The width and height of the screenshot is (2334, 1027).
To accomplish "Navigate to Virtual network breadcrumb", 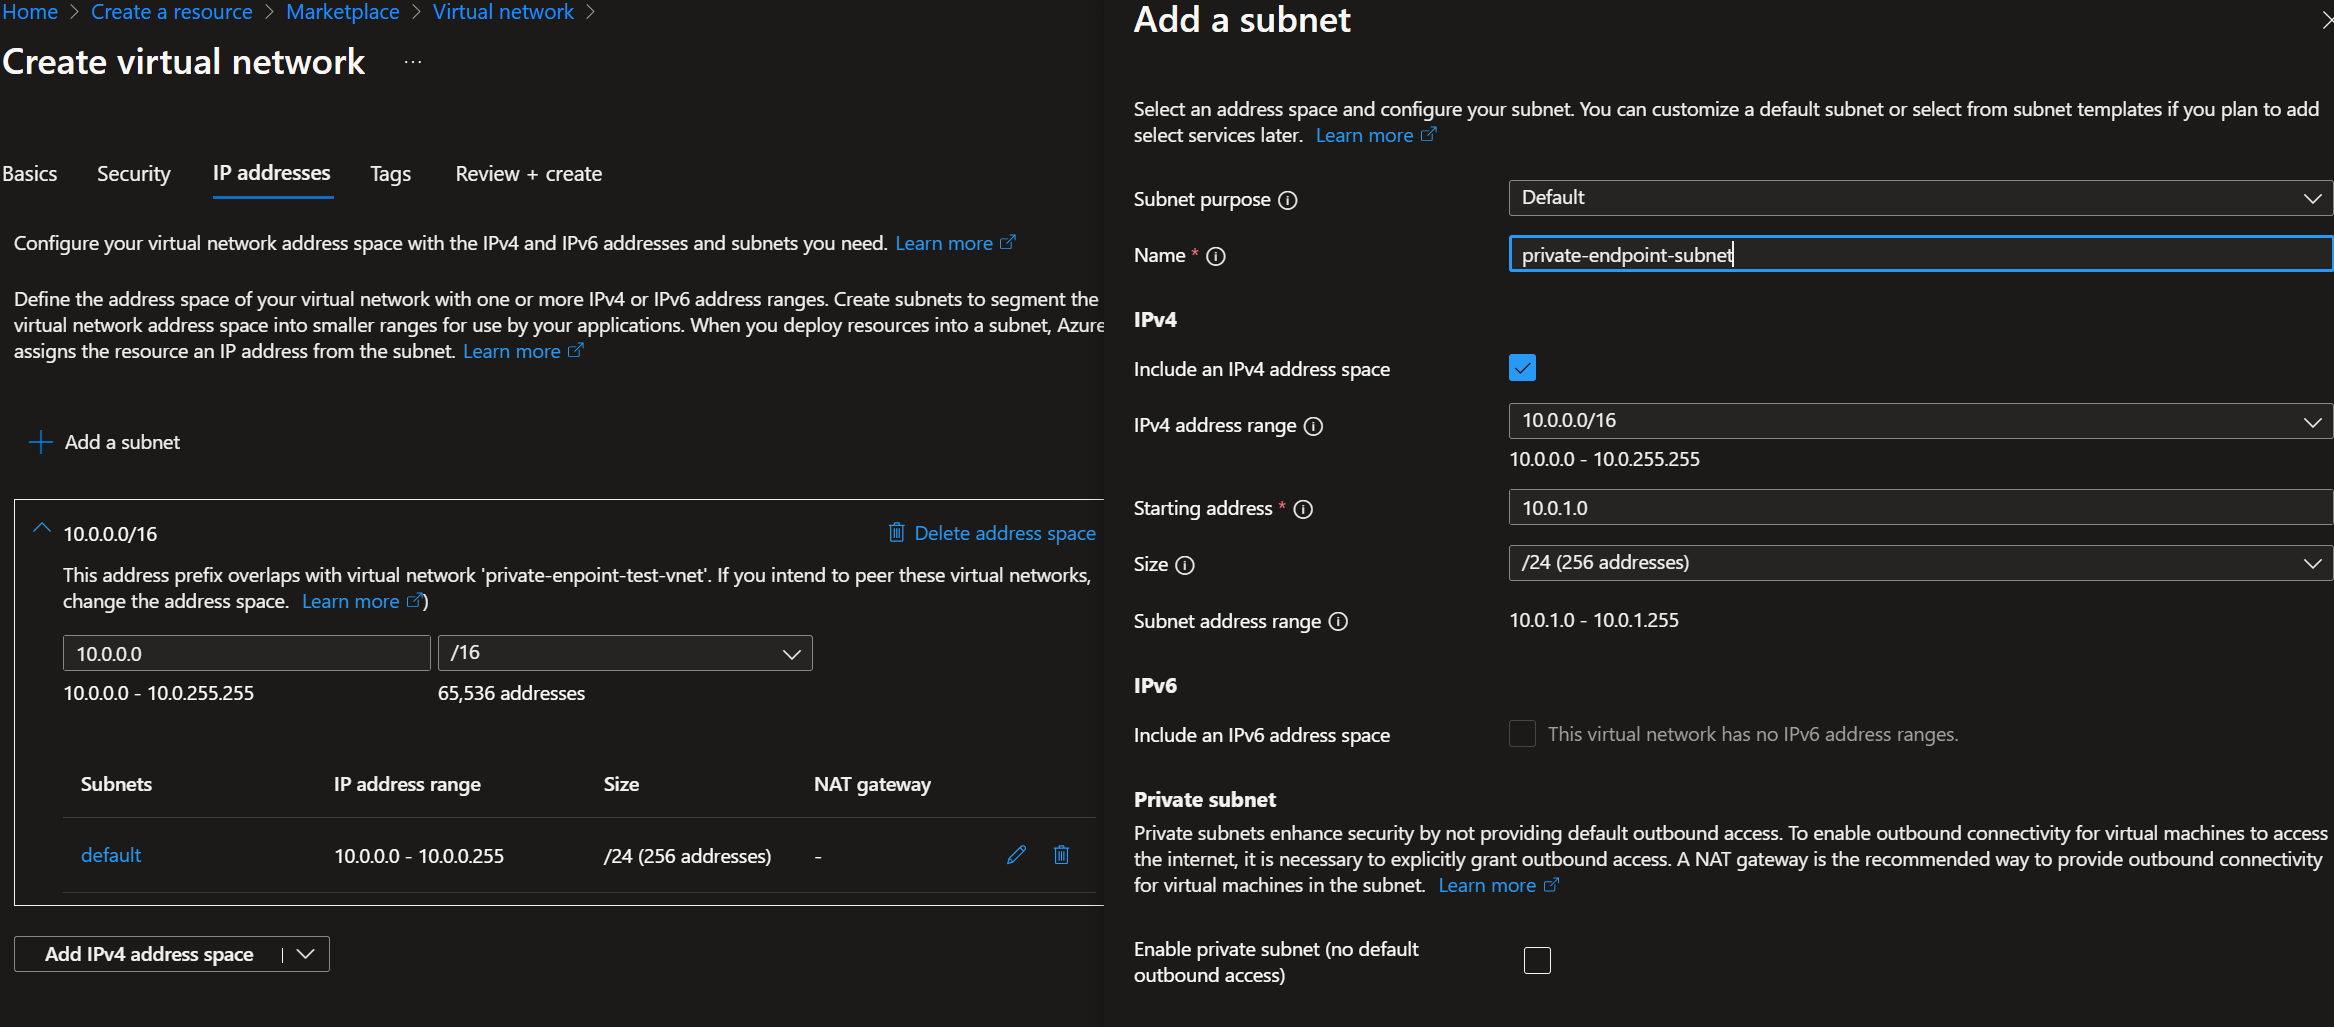I will point(503,12).
